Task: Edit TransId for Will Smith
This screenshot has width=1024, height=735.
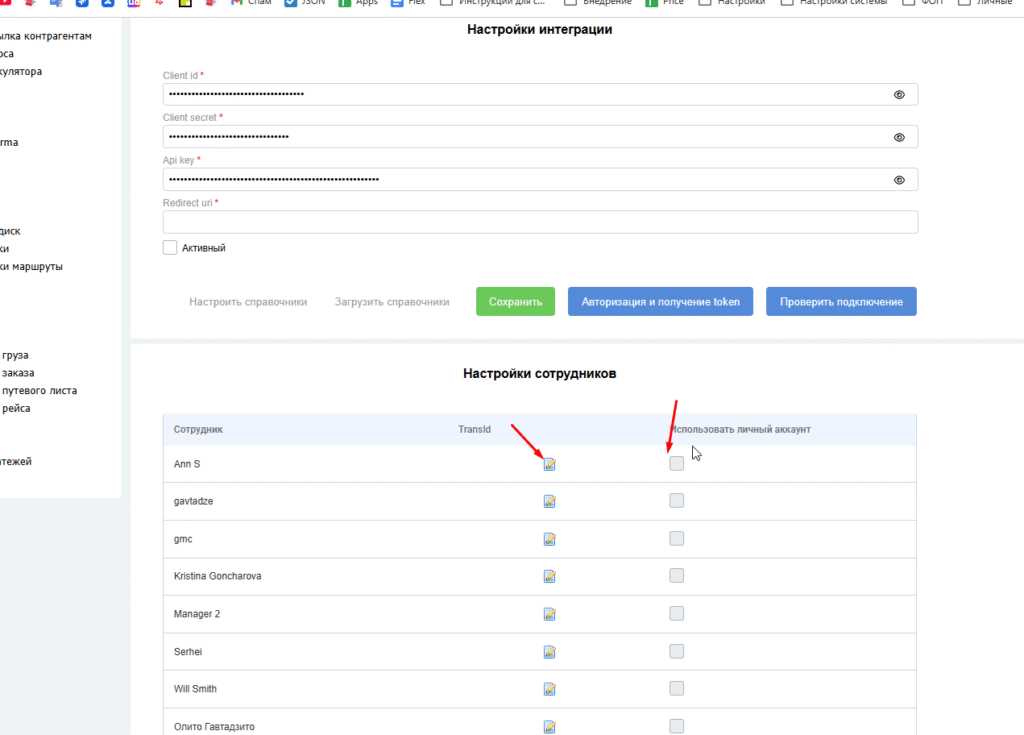Action: (549, 689)
